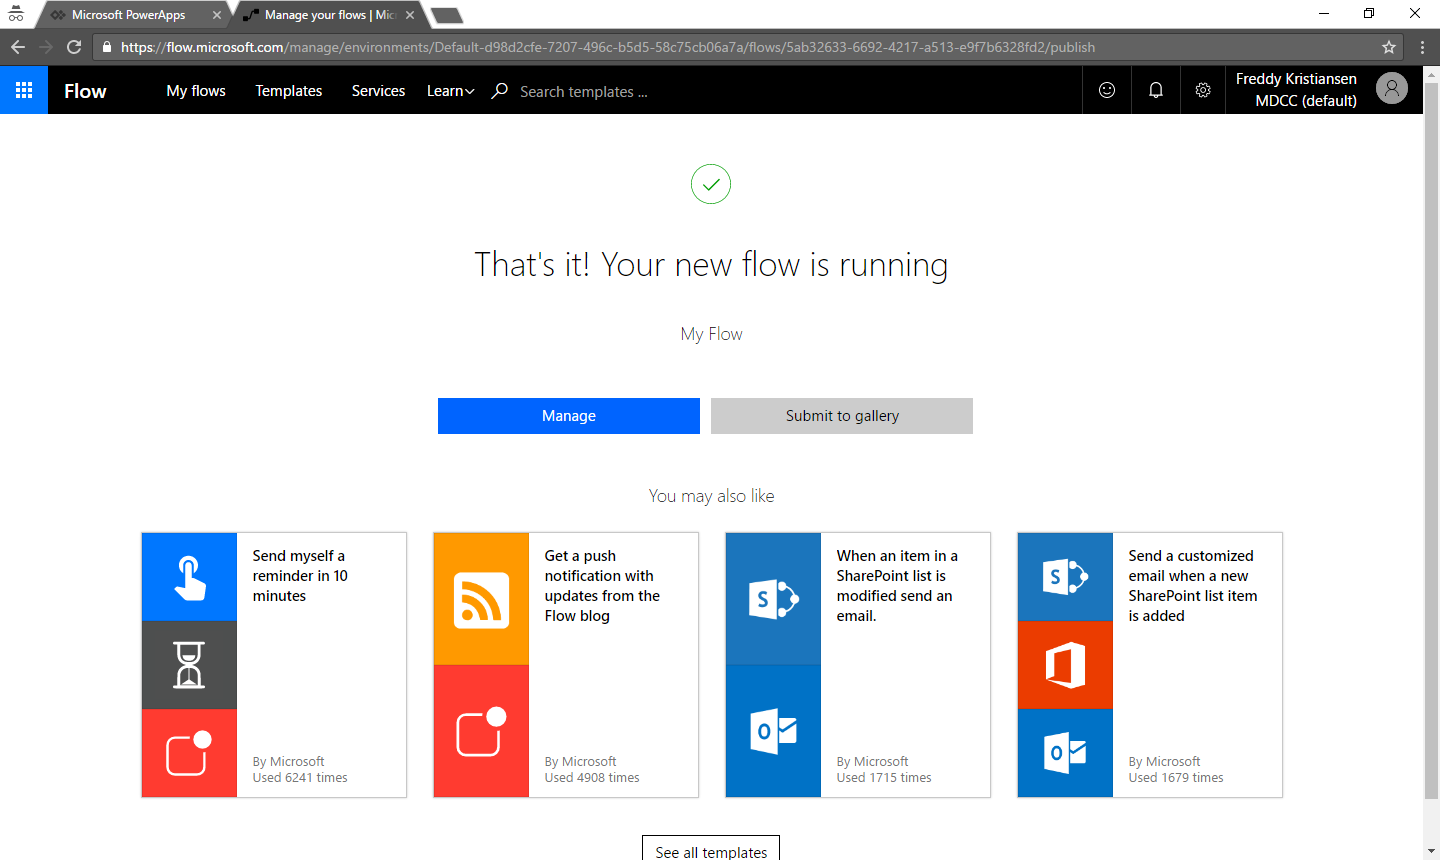Expand the Learn dropdown menu
The image size is (1440, 860).
coord(450,91)
